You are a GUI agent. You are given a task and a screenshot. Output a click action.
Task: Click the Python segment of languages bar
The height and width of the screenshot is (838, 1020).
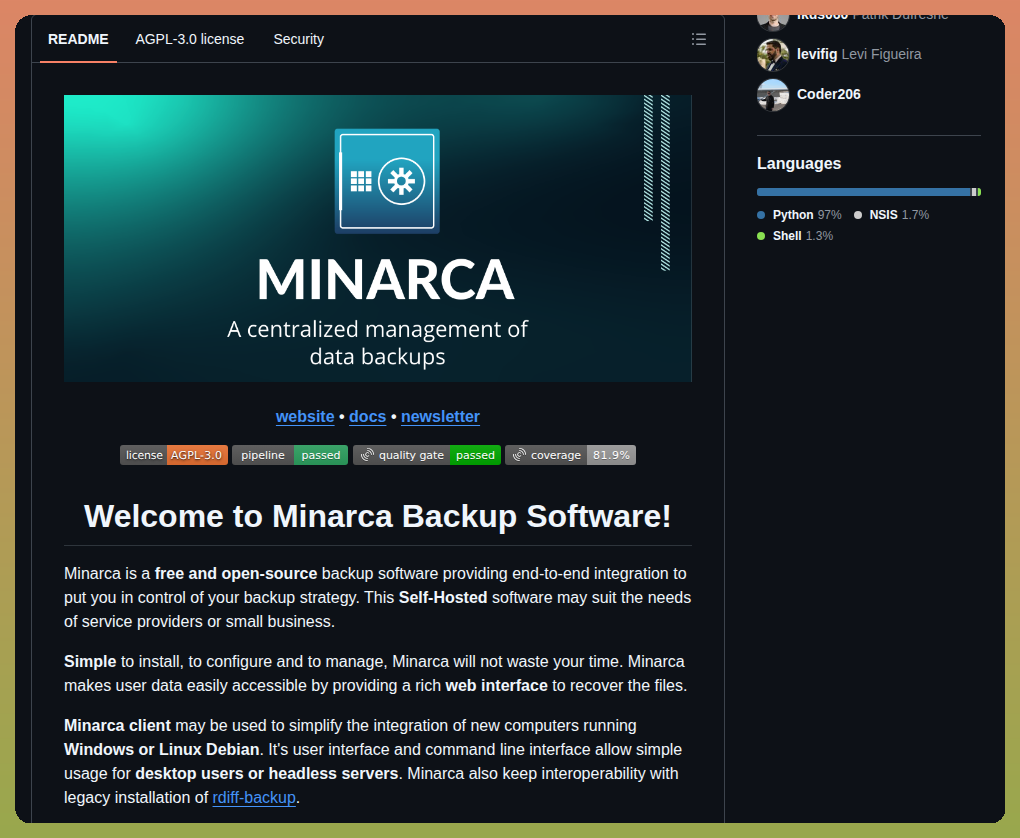[x=864, y=192]
